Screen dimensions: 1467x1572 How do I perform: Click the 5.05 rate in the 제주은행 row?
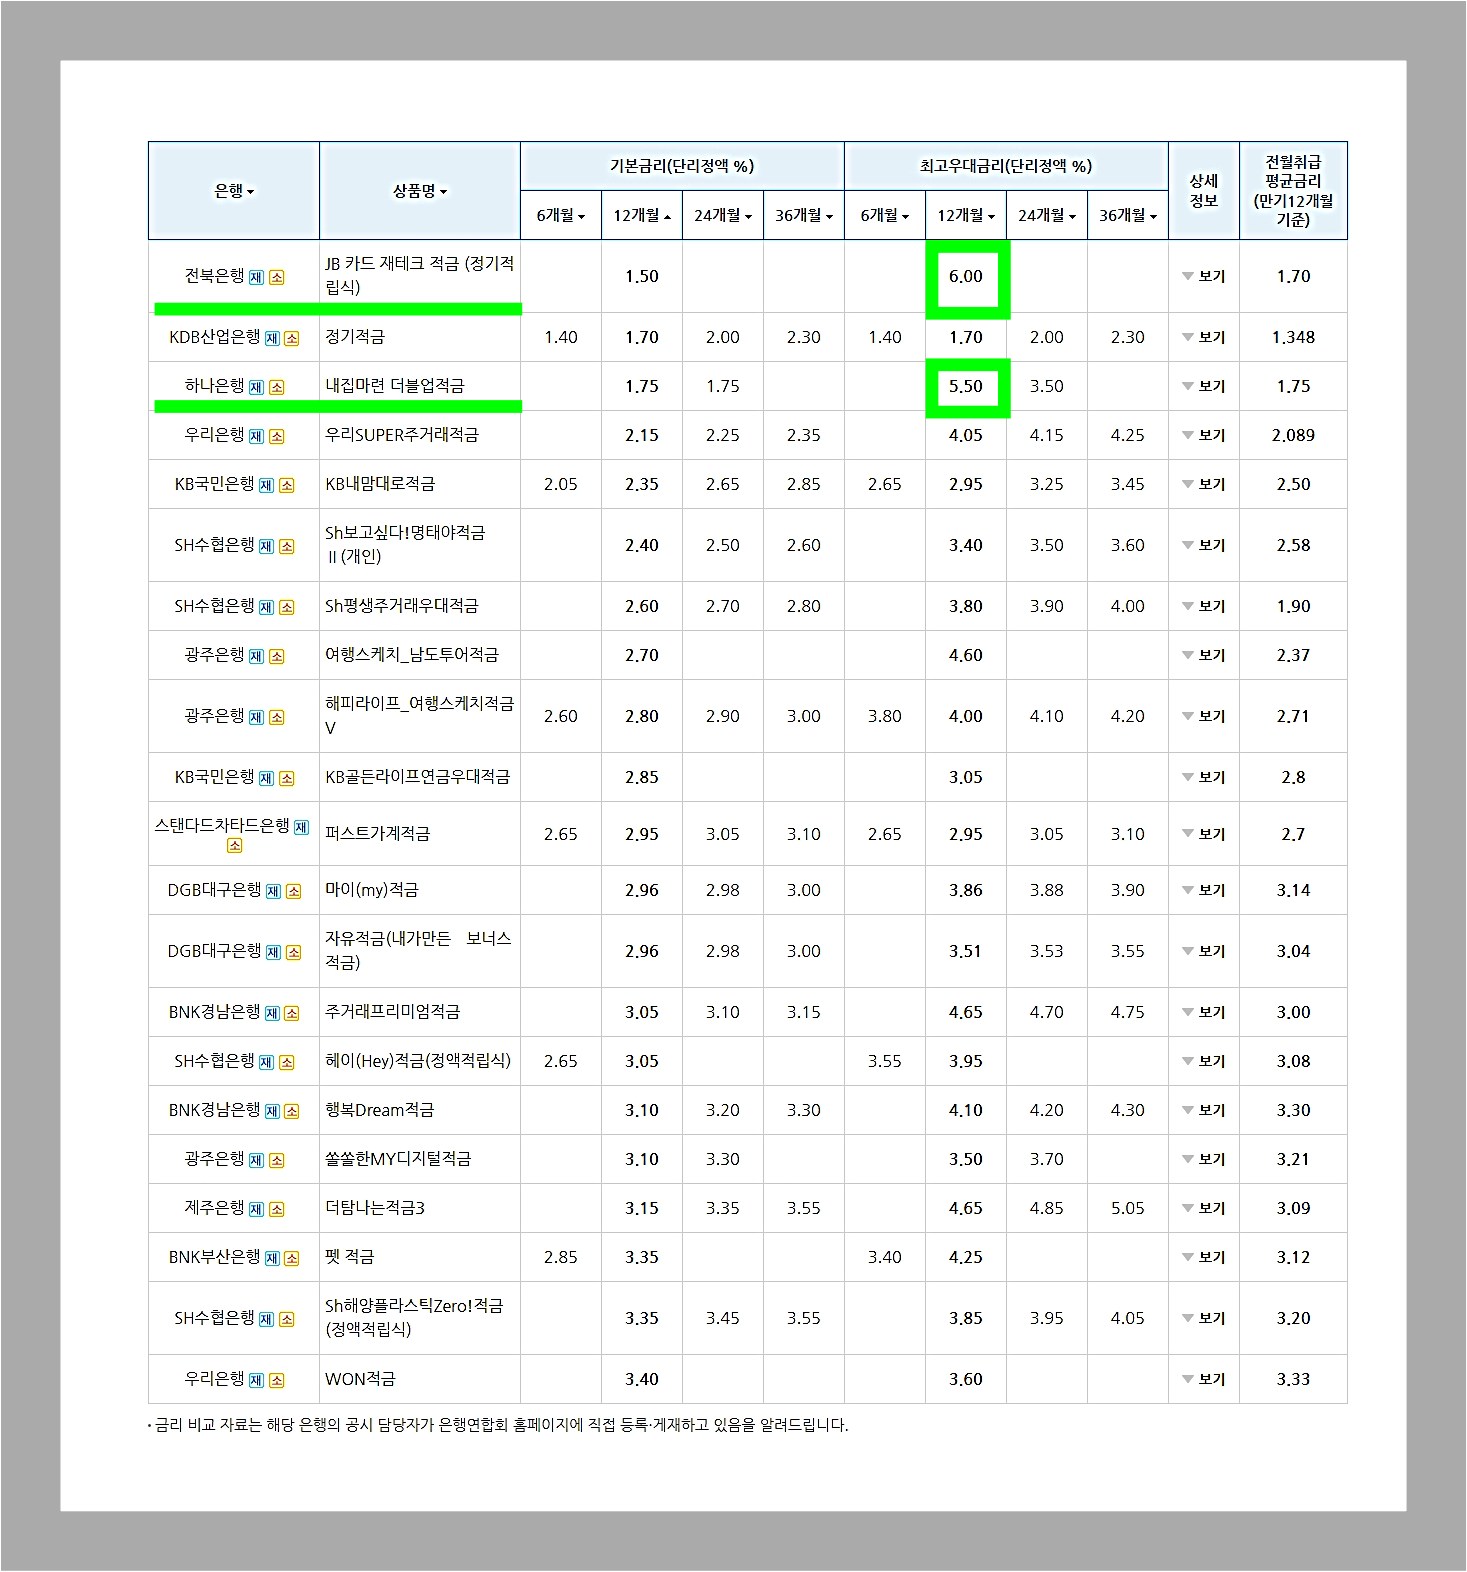click(1128, 1209)
